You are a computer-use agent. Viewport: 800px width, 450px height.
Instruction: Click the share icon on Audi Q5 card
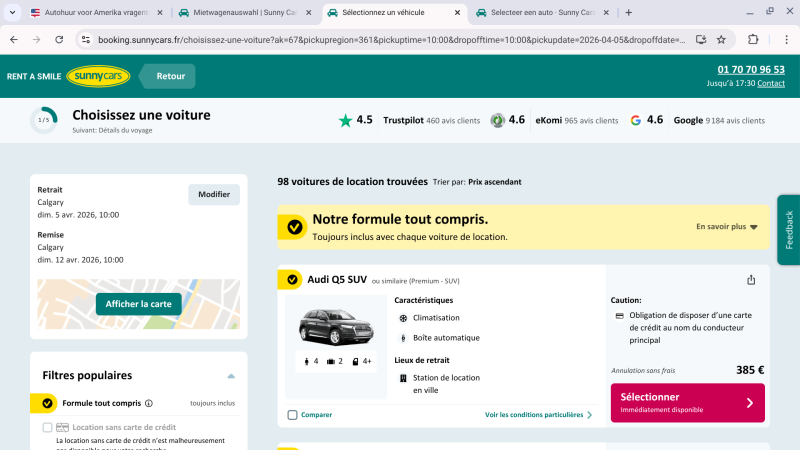[x=751, y=280]
